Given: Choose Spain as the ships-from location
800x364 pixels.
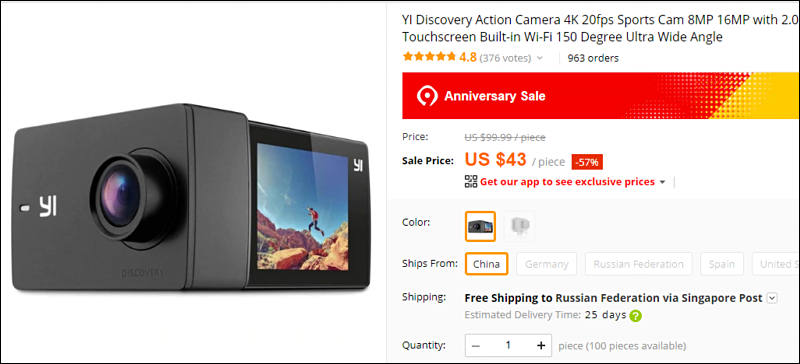Looking at the screenshot, I should pyautogui.click(x=721, y=264).
